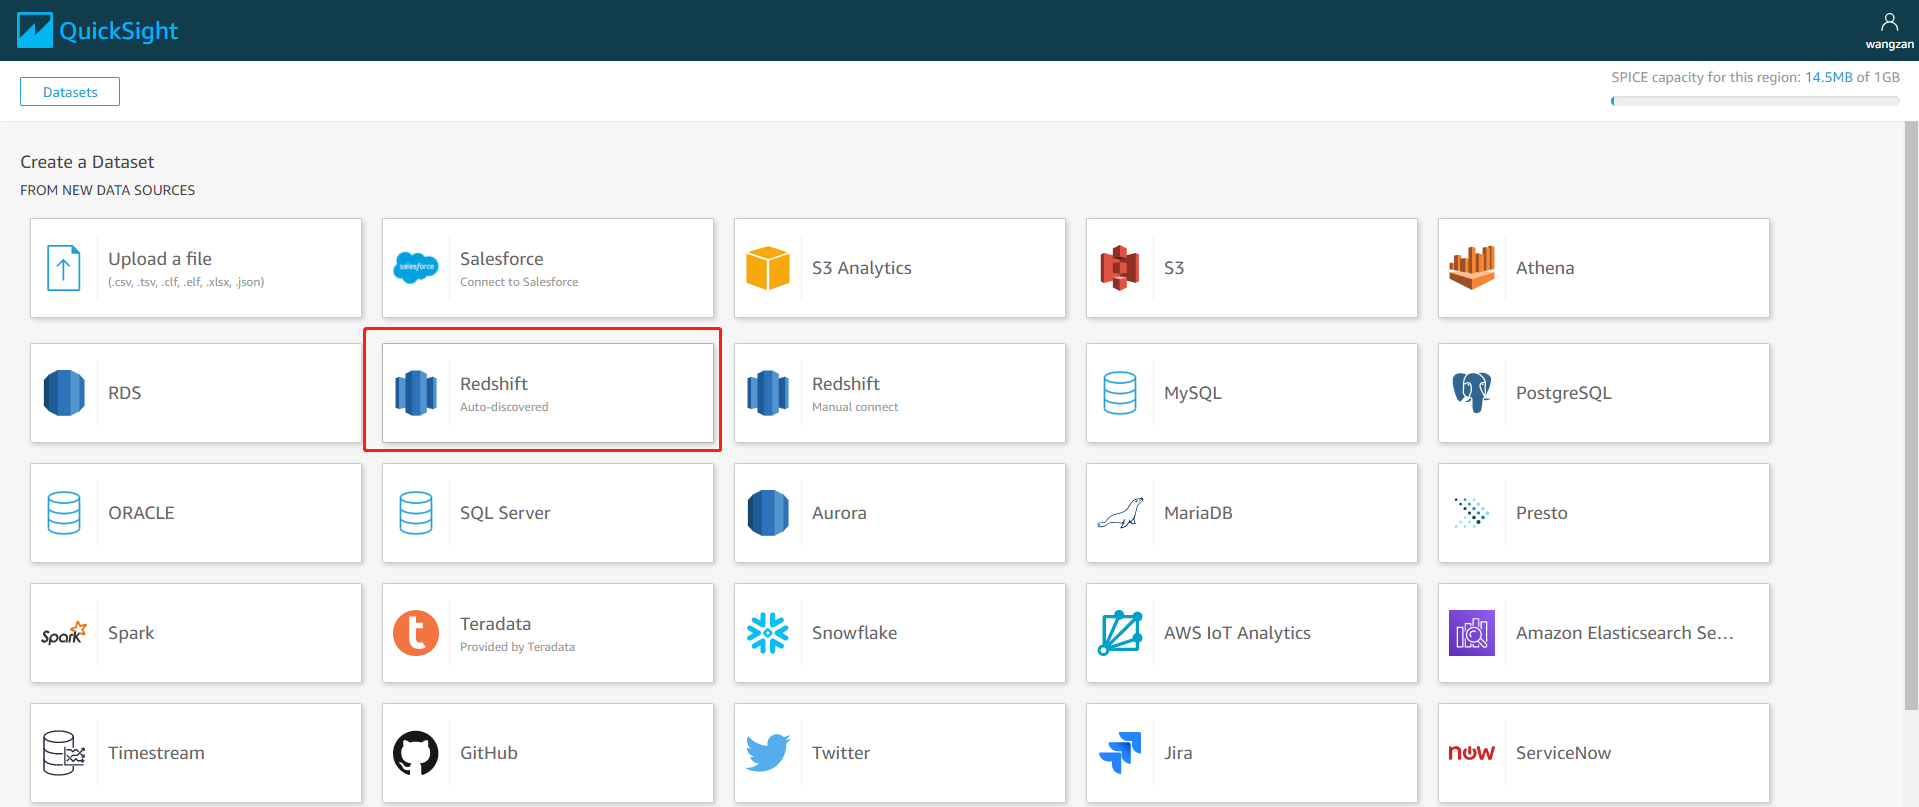Click the Twitter bird icon
The width and height of the screenshot is (1919, 807).
(768, 753)
